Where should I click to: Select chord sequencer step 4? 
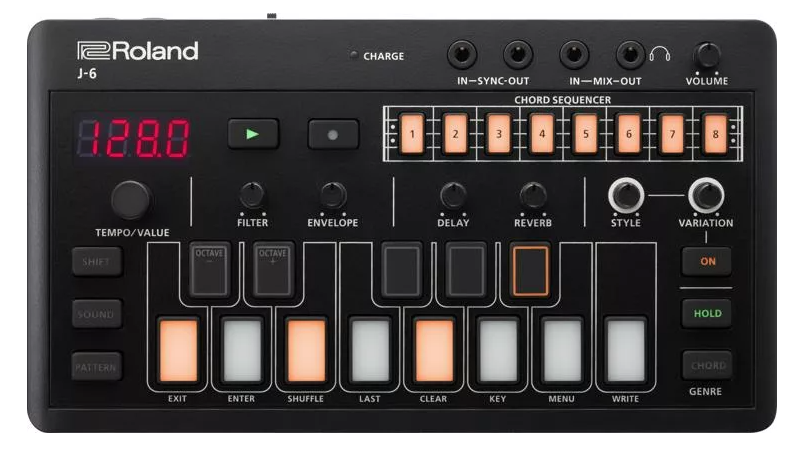point(541,133)
